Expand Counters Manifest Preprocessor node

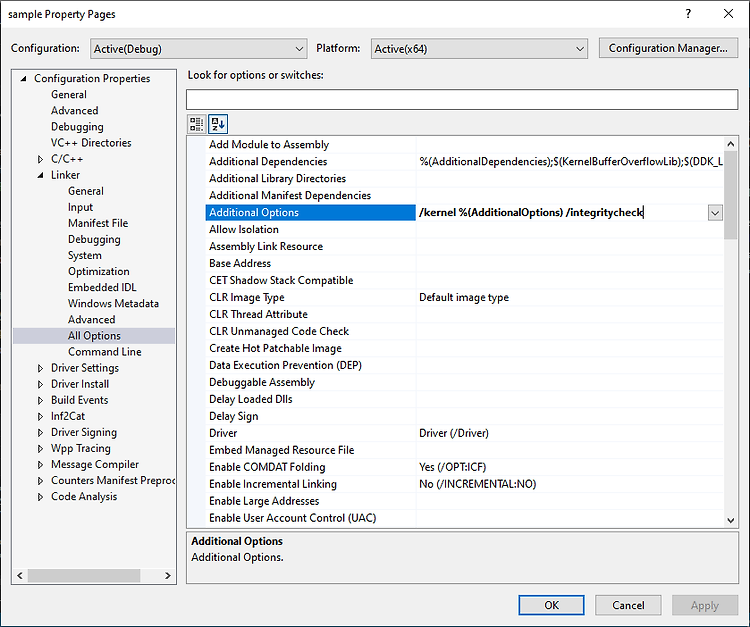pos(40,481)
